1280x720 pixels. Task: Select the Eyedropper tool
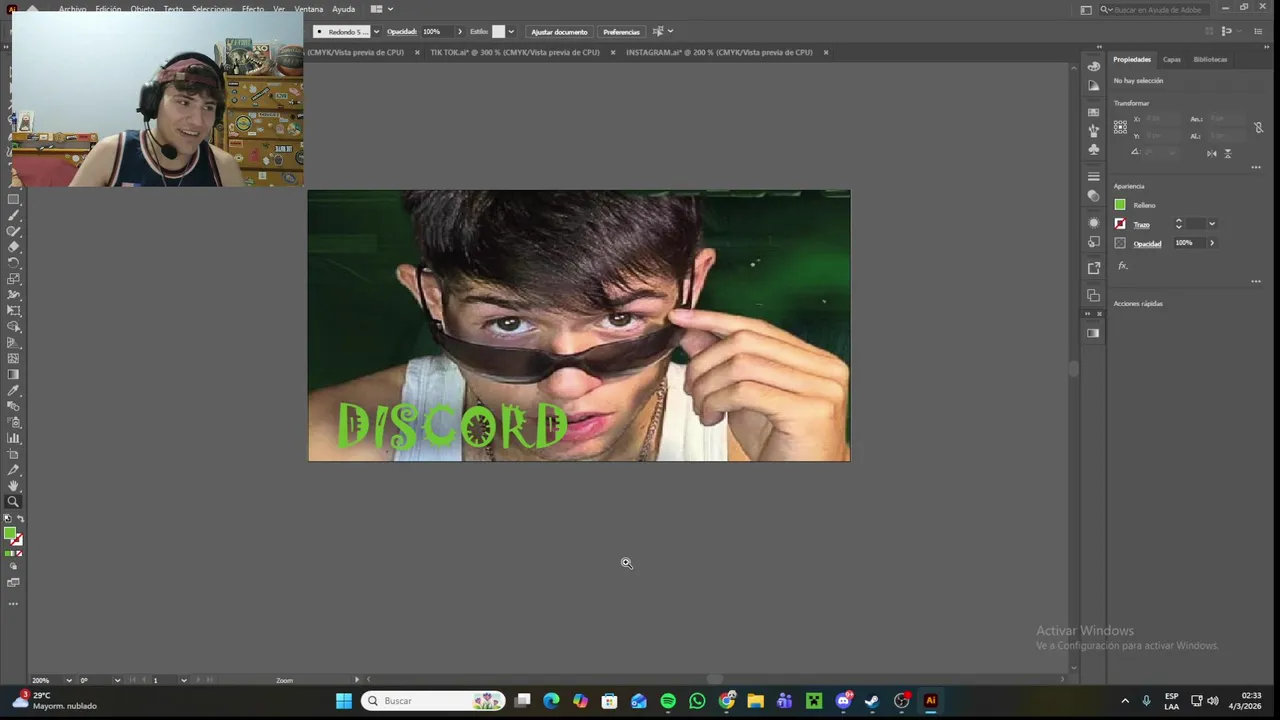coord(13,391)
